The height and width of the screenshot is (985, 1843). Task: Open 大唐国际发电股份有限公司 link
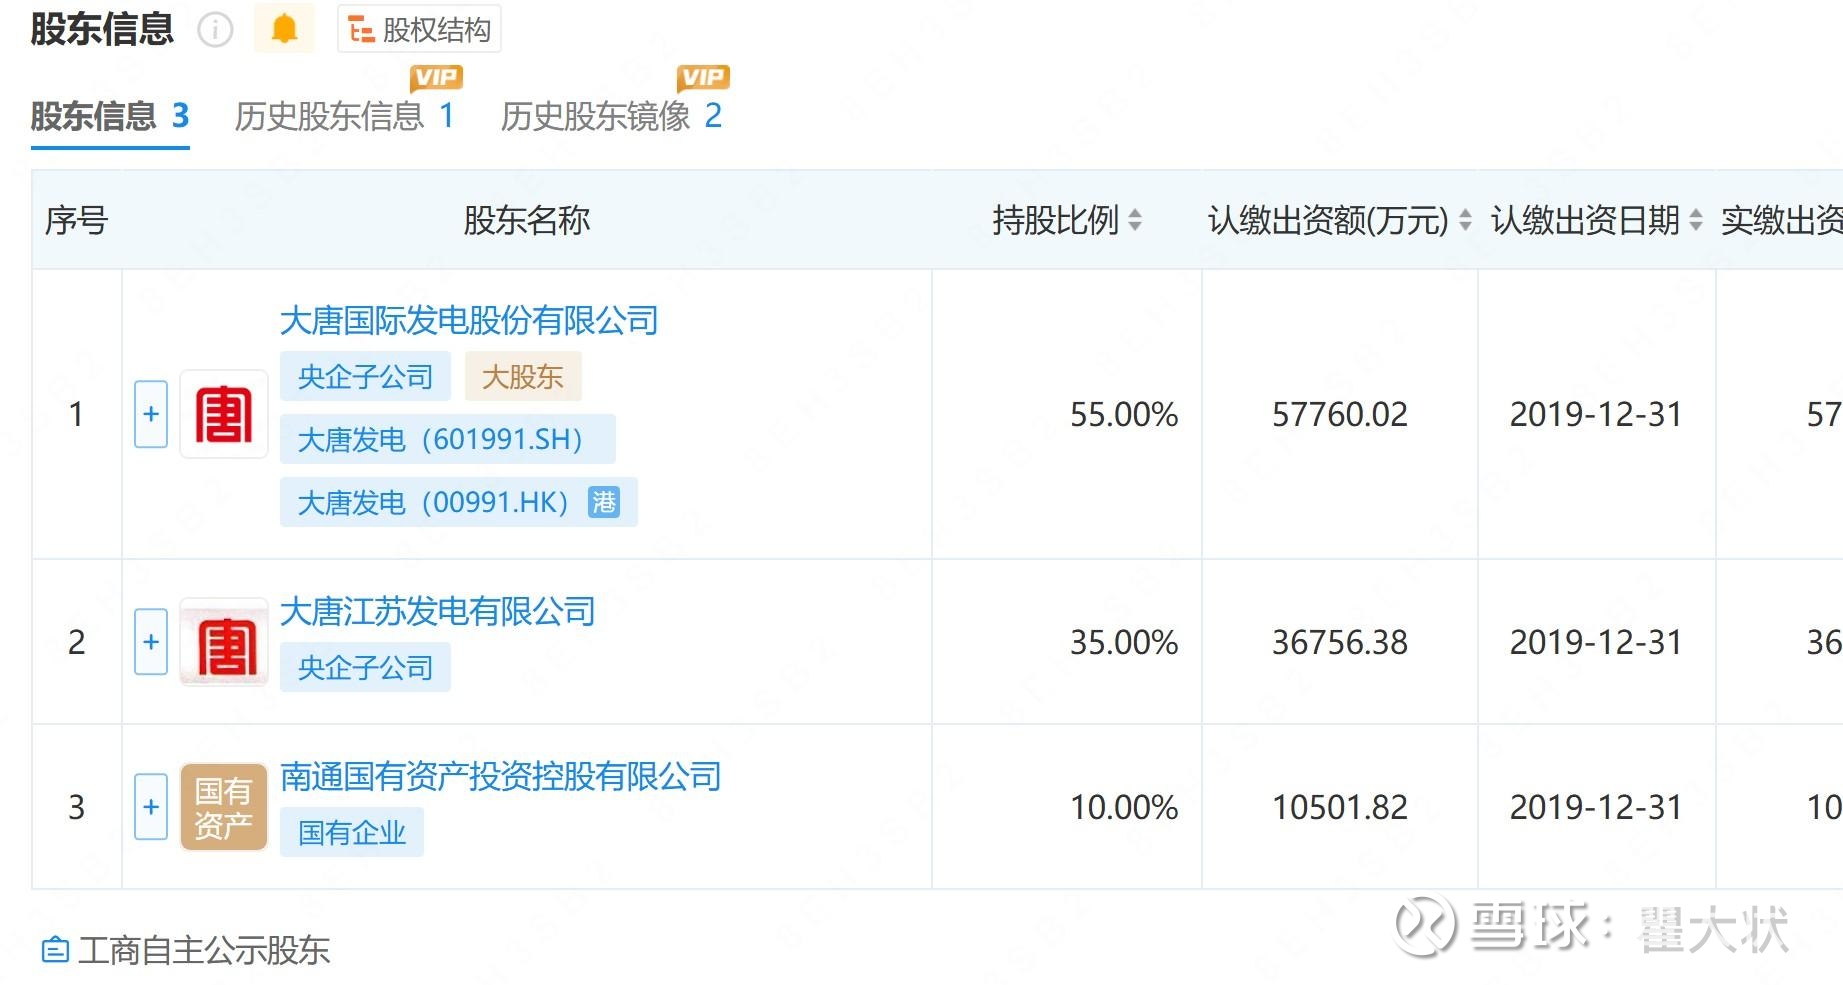tap(469, 321)
